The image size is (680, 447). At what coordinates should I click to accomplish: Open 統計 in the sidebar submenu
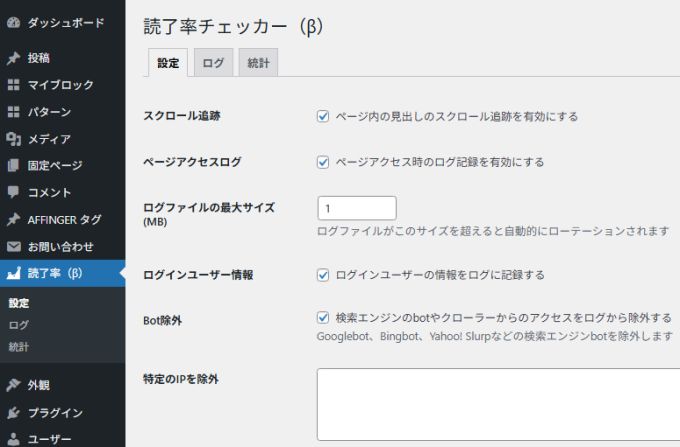pos(19,347)
